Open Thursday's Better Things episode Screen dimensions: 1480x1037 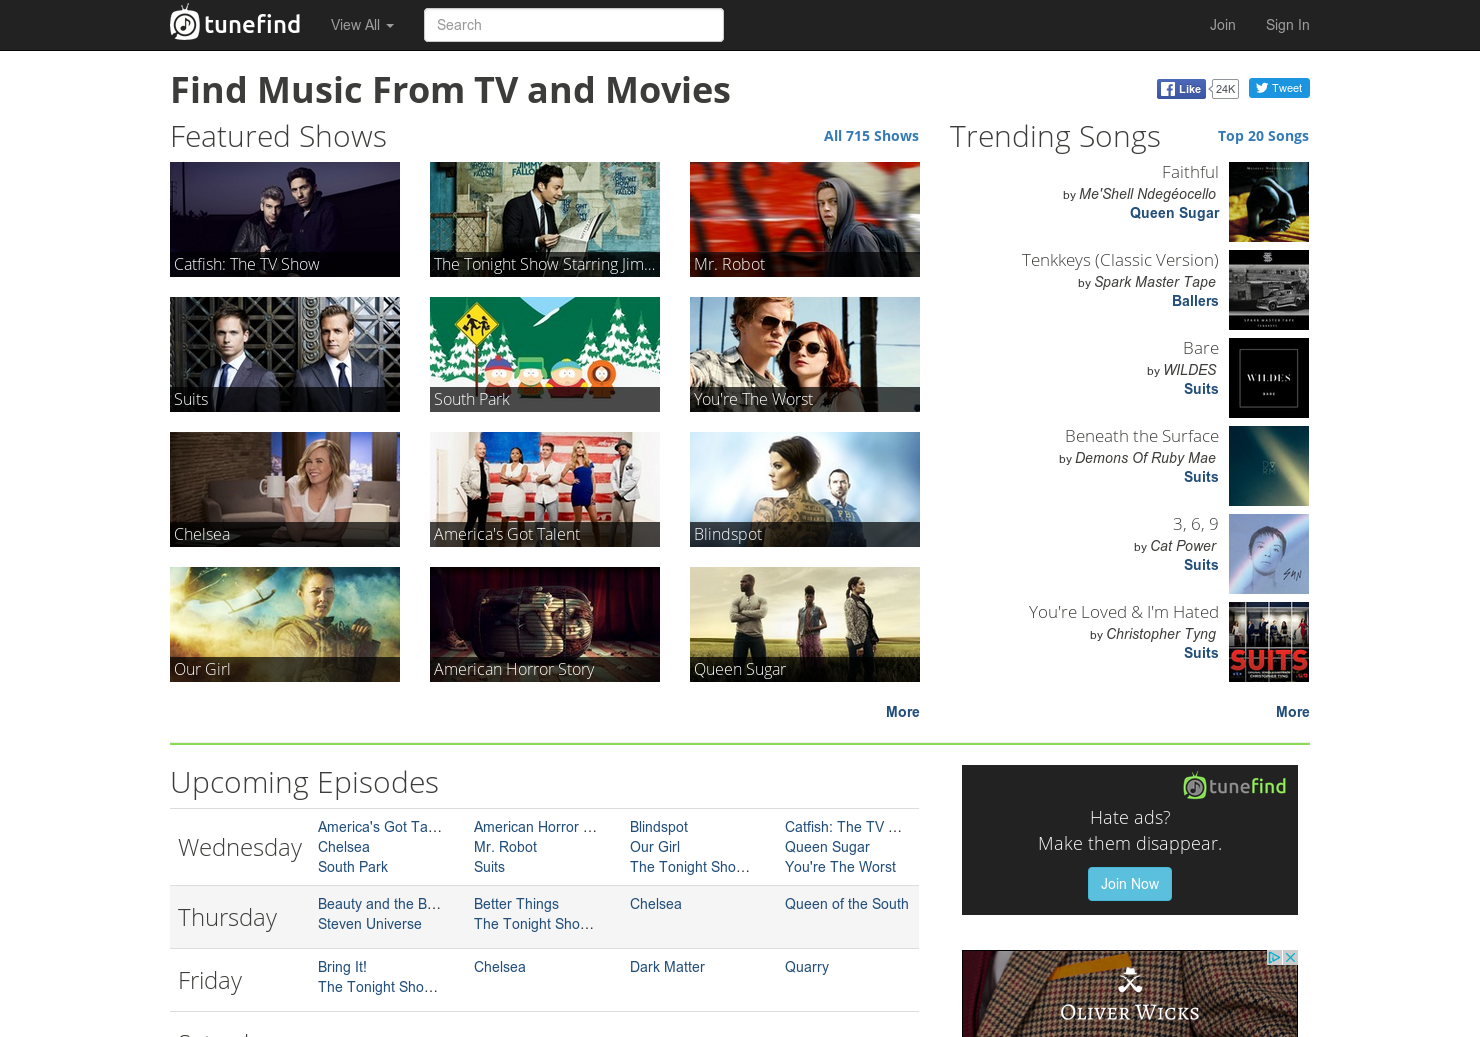click(x=516, y=904)
